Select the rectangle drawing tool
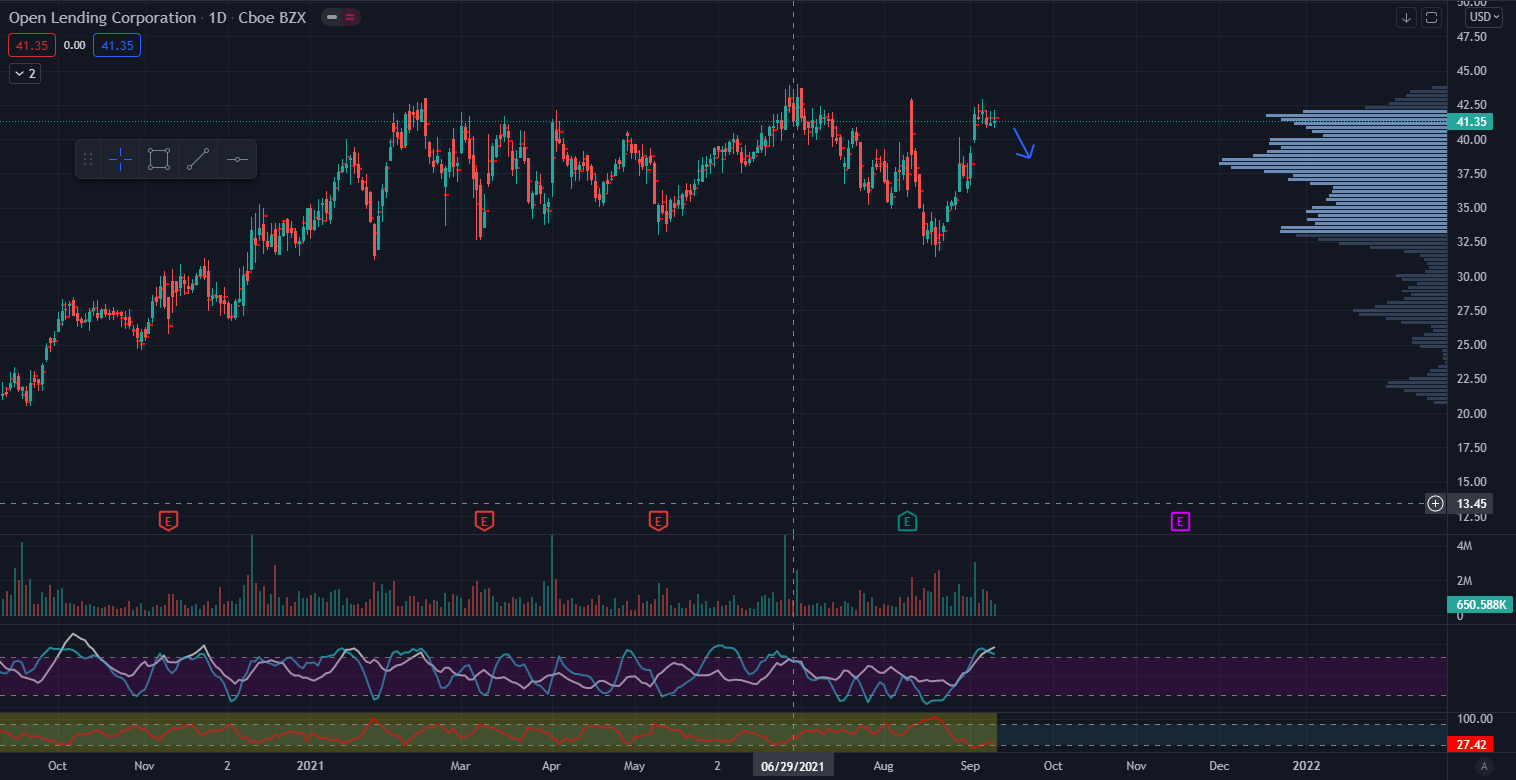 158,159
